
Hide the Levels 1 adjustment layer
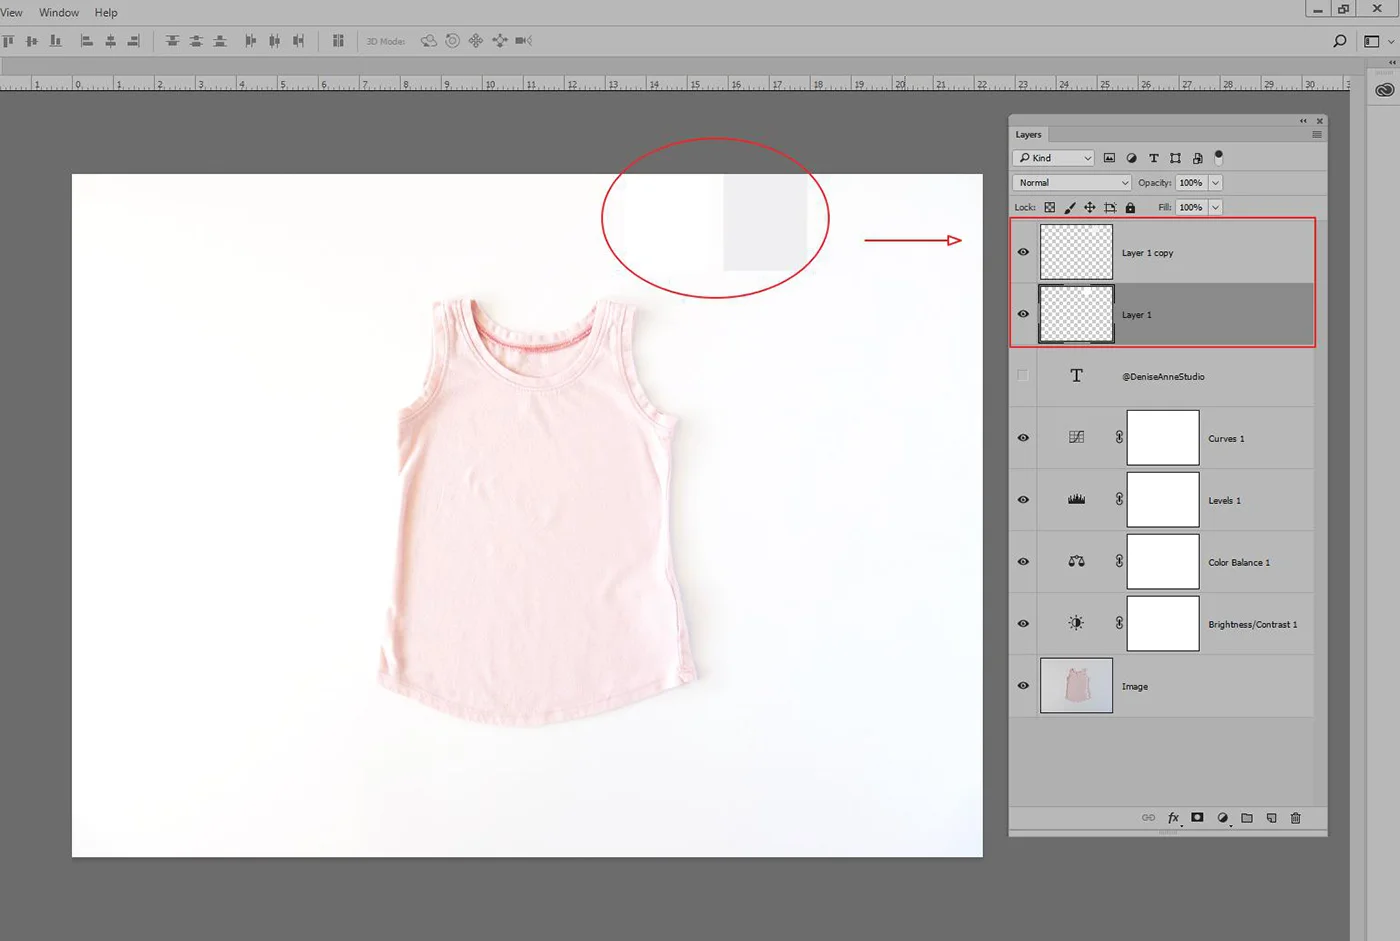coord(1023,500)
